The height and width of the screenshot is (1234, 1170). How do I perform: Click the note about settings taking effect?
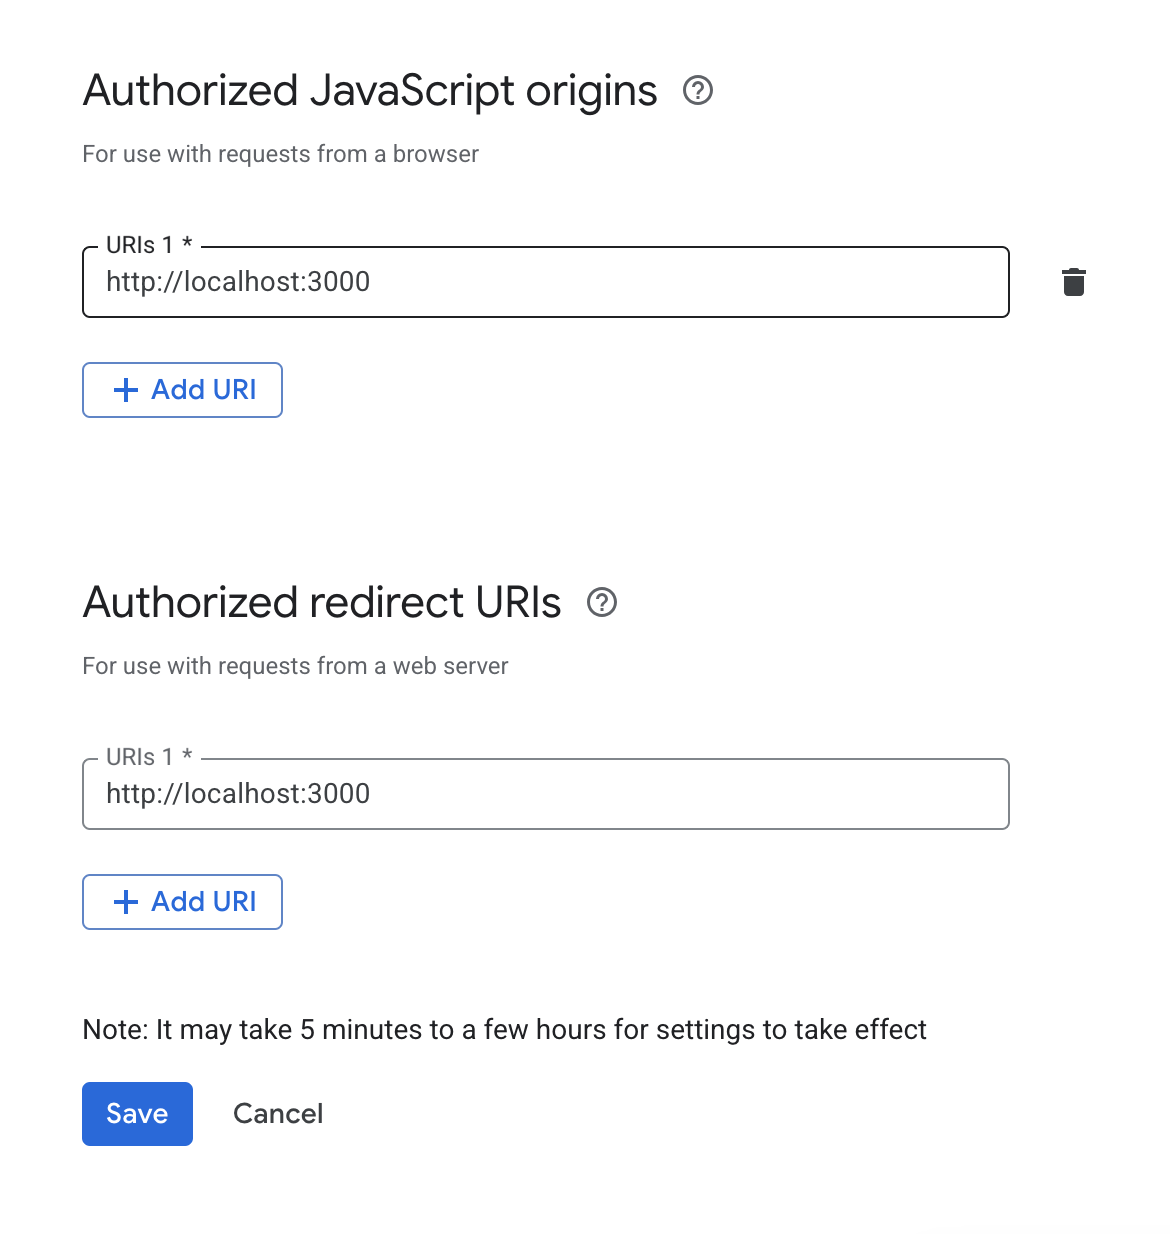504,1030
